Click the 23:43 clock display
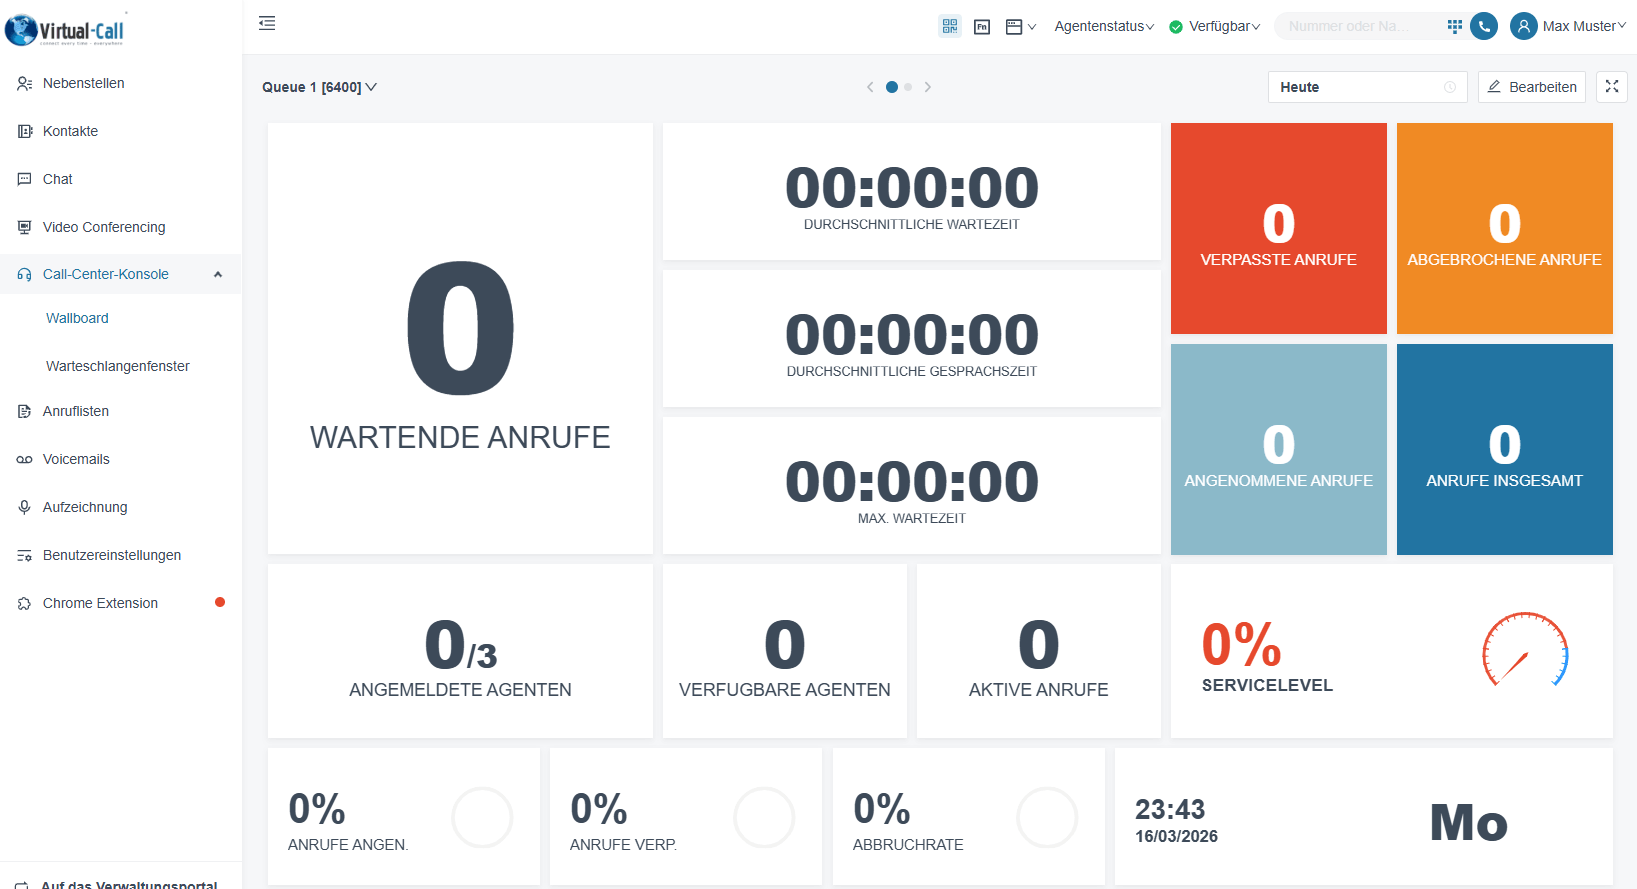This screenshot has height=889, width=1637. pyautogui.click(x=1170, y=809)
